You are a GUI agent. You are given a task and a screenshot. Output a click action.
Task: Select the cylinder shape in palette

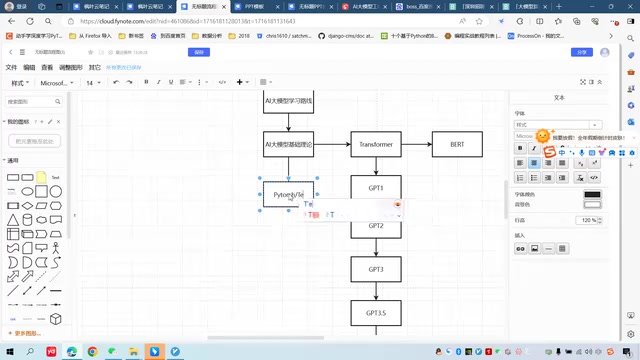point(27,220)
